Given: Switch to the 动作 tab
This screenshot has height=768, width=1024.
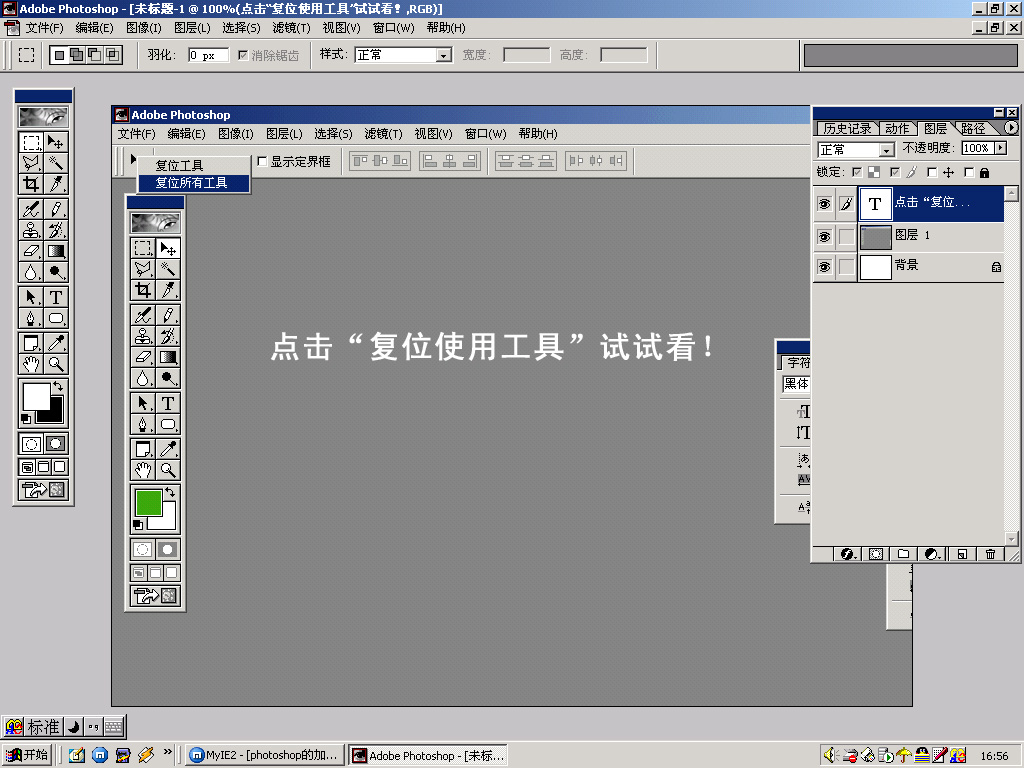Looking at the screenshot, I should tap(897, 129).
